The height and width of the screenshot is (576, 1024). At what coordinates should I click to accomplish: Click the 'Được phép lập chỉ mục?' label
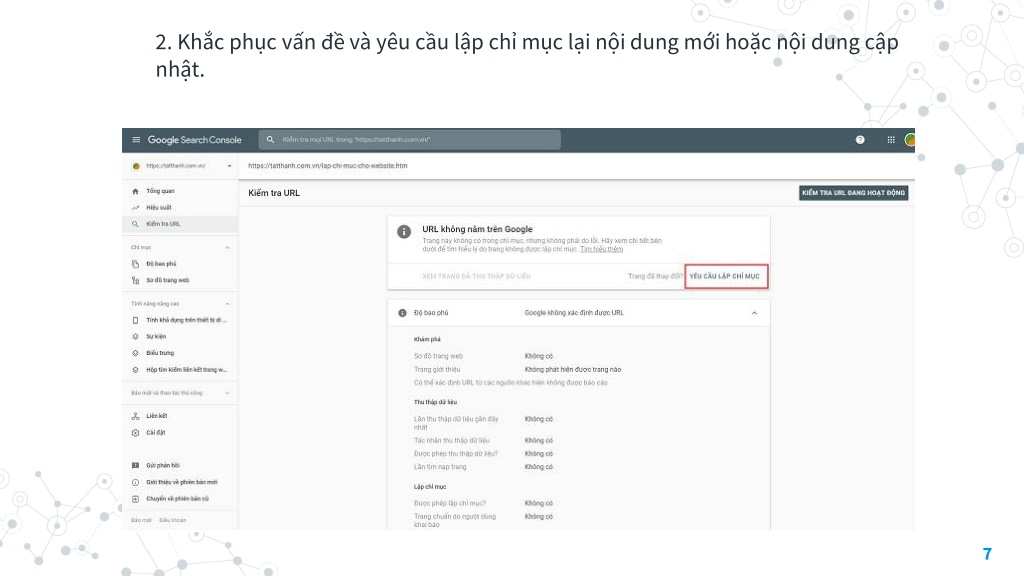(450, 504)
